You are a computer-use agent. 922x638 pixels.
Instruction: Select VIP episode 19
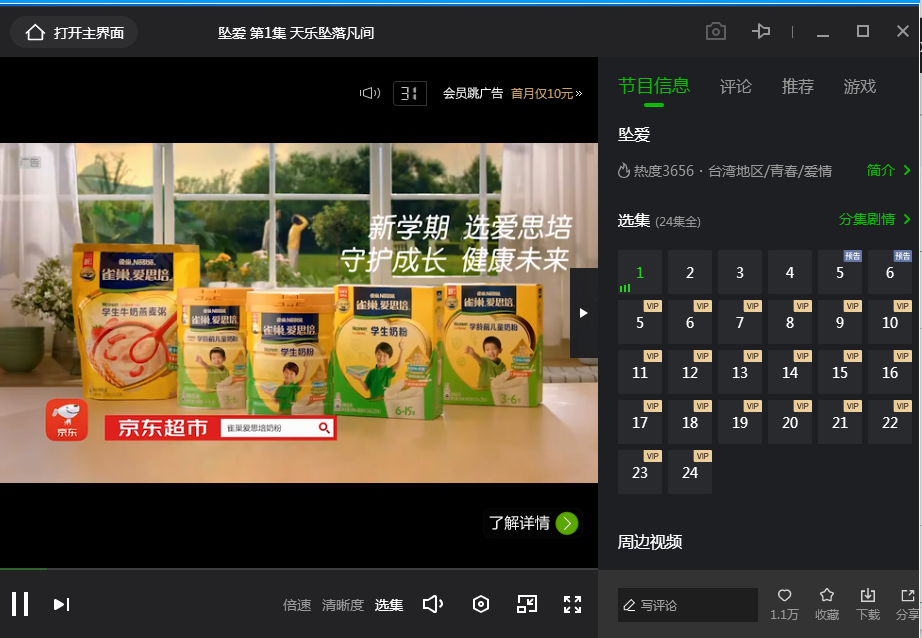[x=740, y=422]
